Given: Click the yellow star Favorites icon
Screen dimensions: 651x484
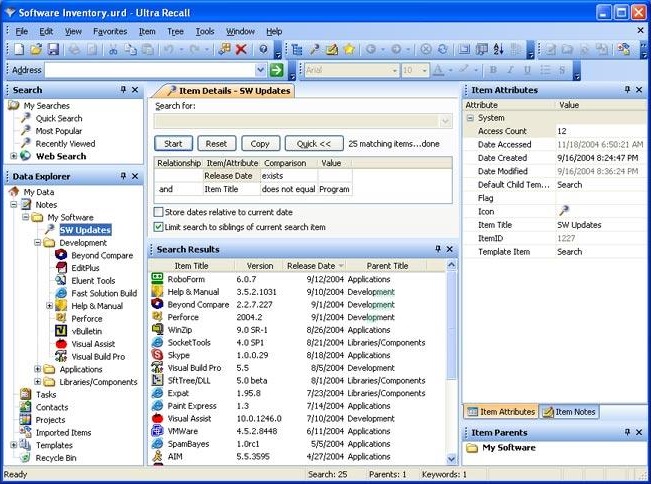Looking at the screenshot, I should 349,49.
